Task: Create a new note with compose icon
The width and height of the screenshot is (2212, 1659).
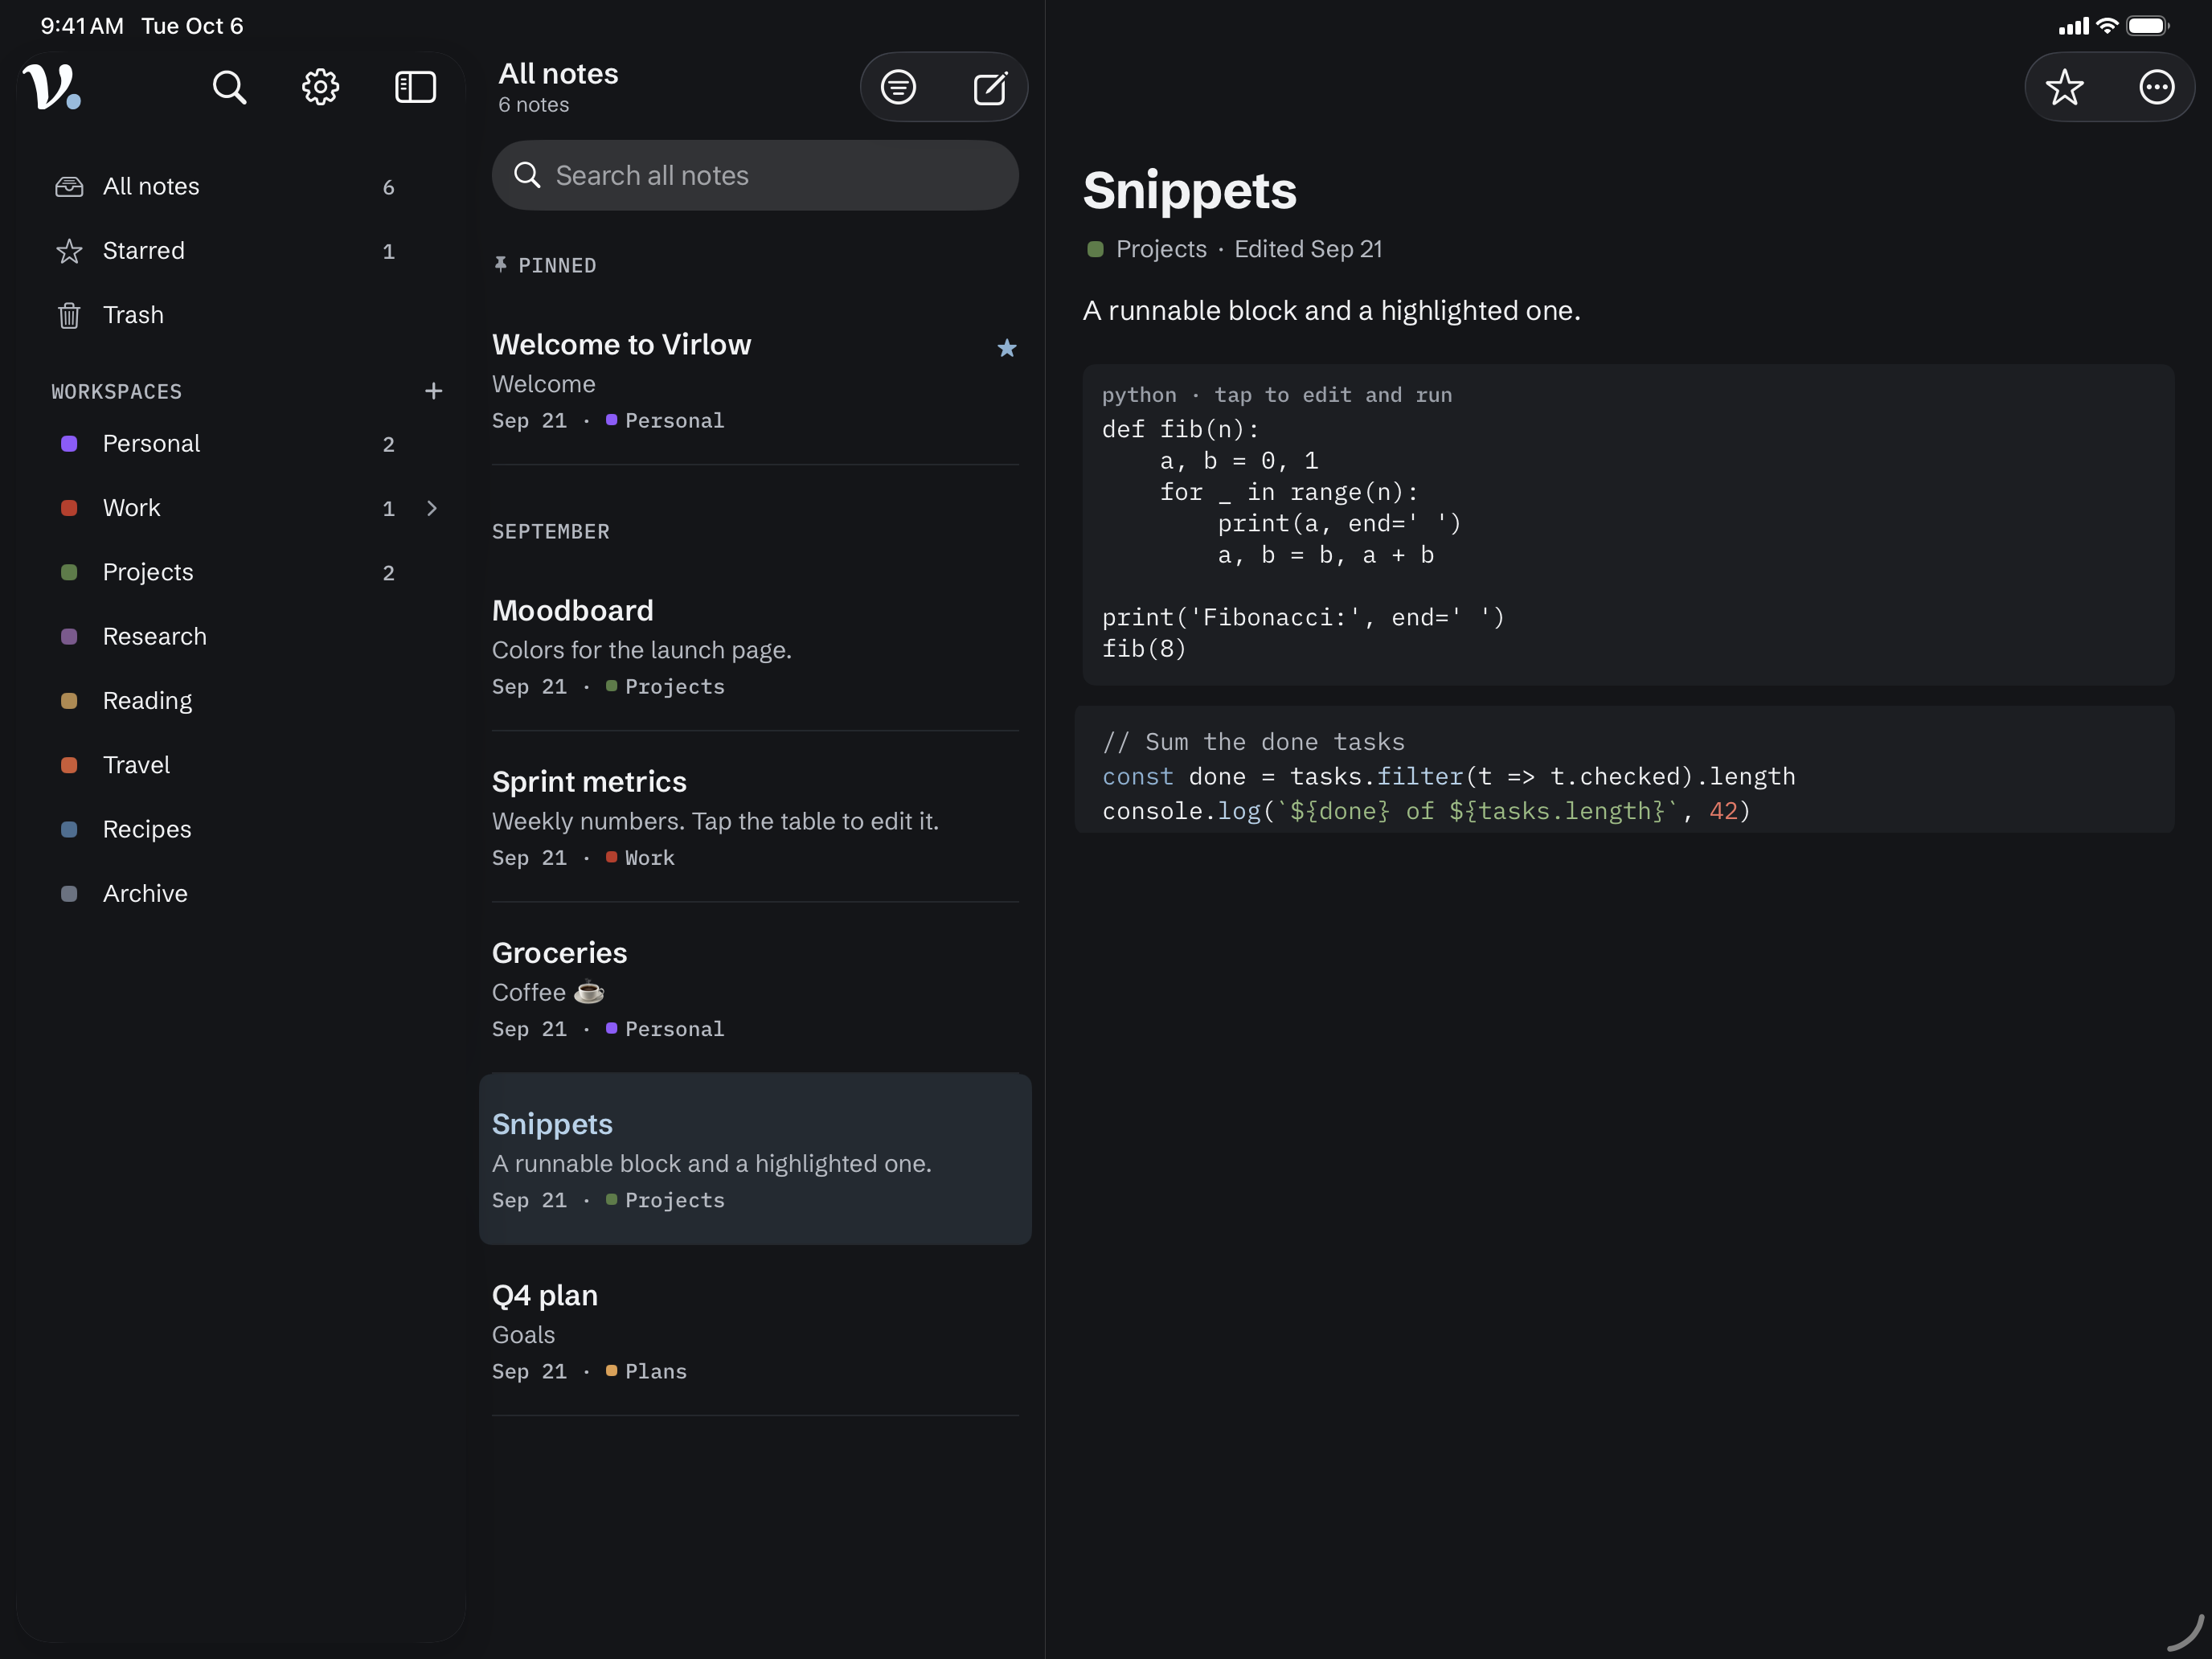Action: tap(990, 87)
